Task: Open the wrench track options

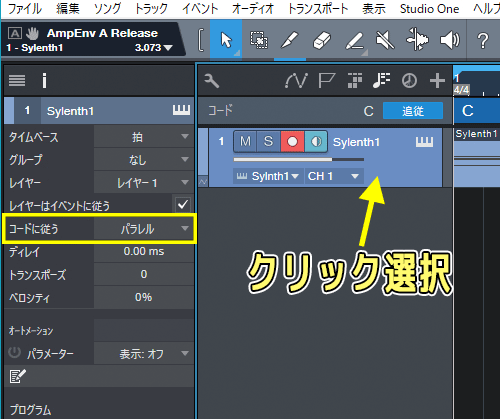Action: tap(211, 81)
